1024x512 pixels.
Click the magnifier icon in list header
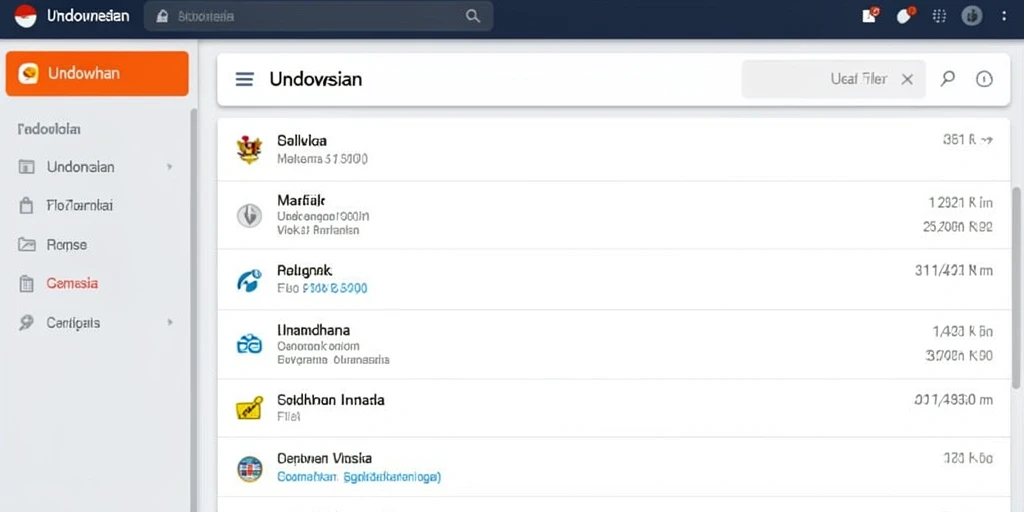947,79
